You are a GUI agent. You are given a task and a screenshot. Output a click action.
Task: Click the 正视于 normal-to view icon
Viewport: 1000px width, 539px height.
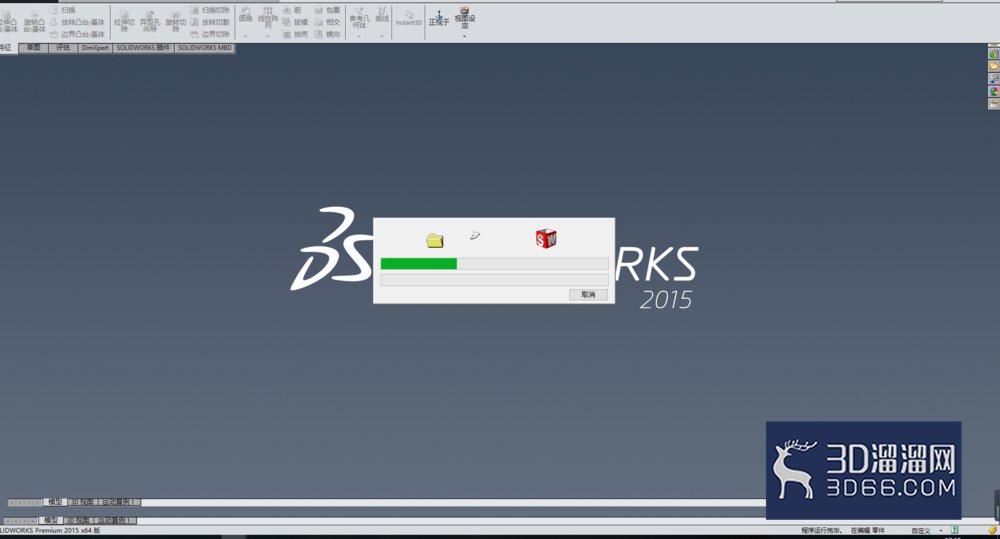pyautogui.click(x=439, y=18)
